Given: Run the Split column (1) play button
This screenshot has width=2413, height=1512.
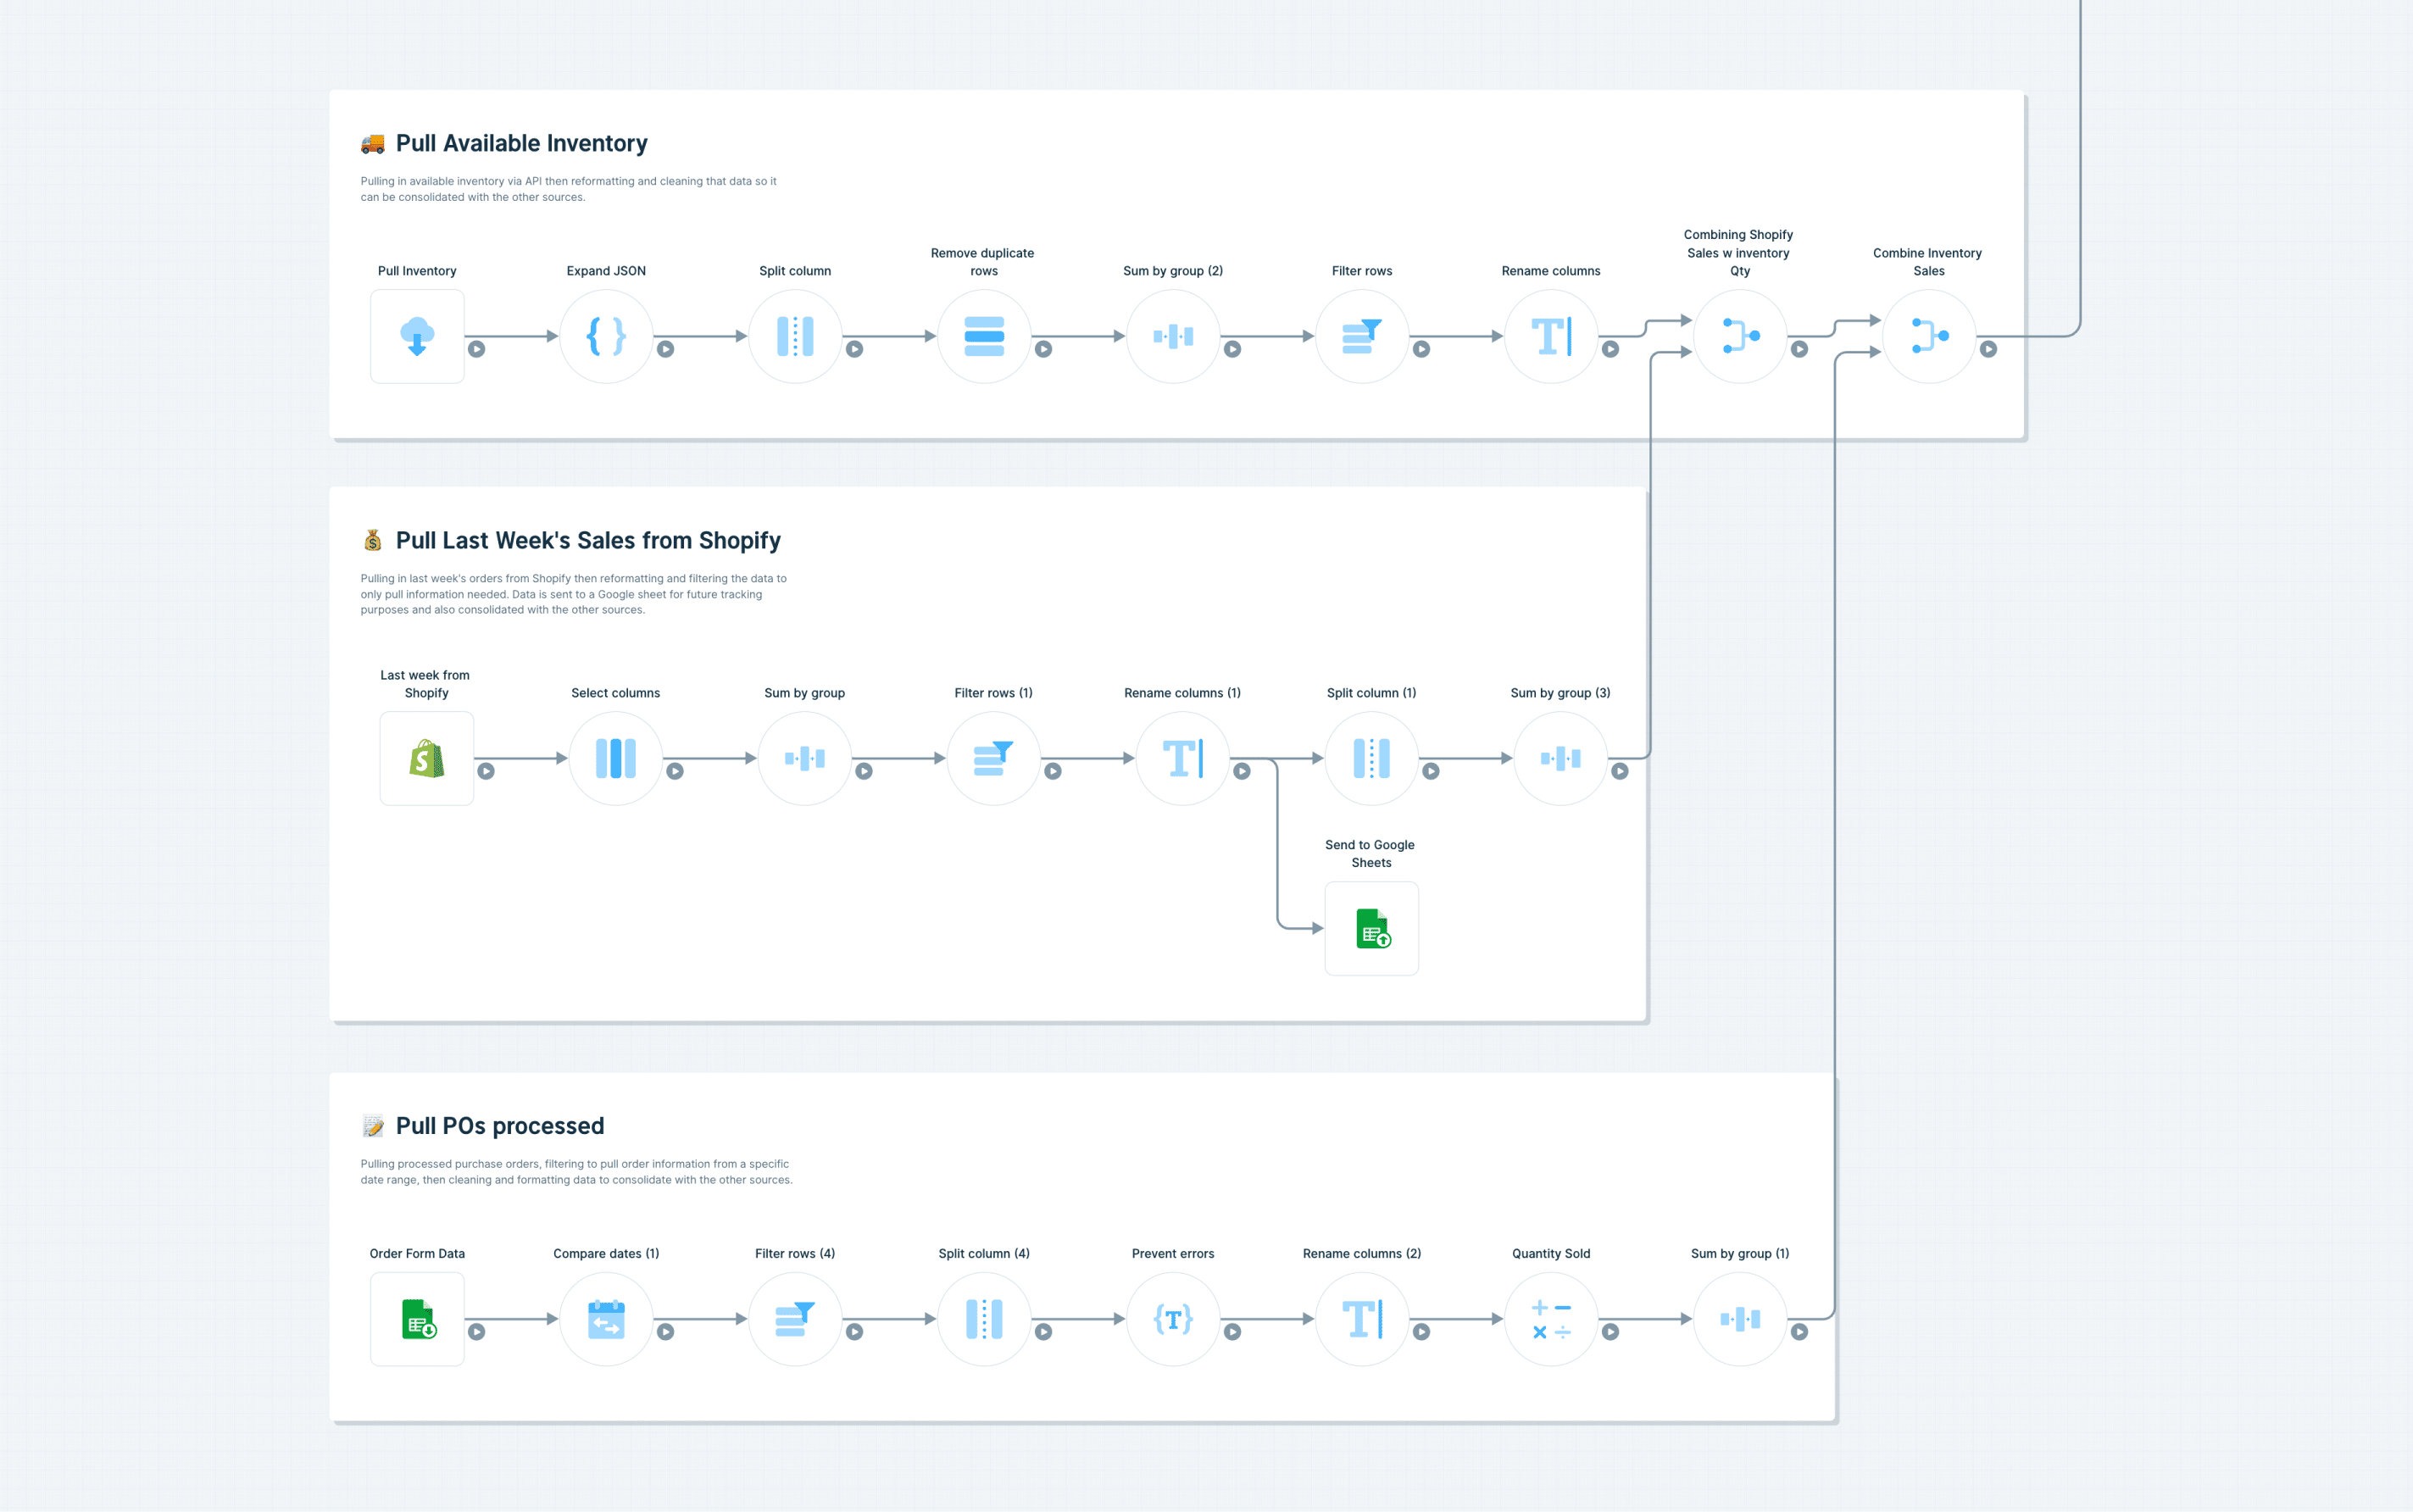Looking at the screenshot, I should (x=1431, y=771).
